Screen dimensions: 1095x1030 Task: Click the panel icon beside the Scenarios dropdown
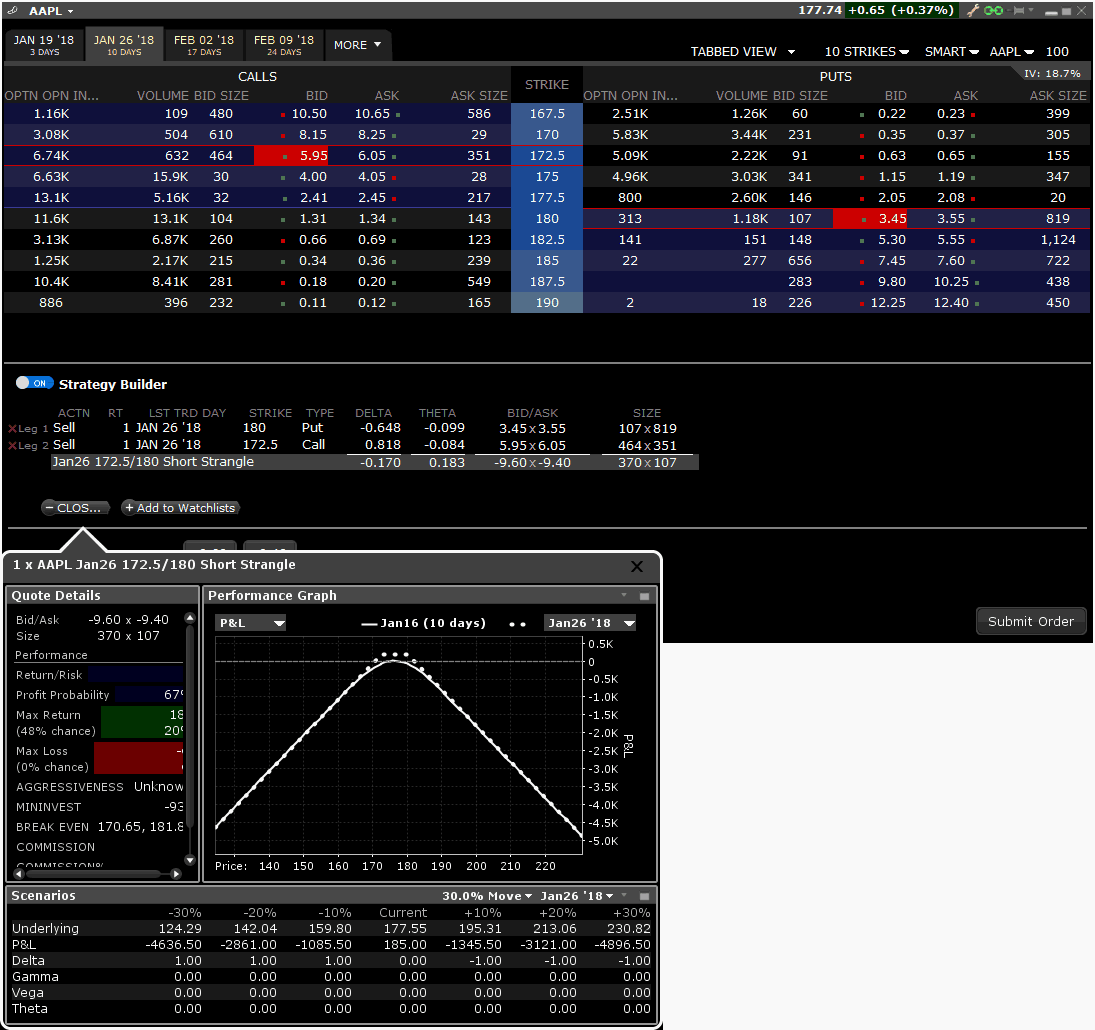pos(645,895)
